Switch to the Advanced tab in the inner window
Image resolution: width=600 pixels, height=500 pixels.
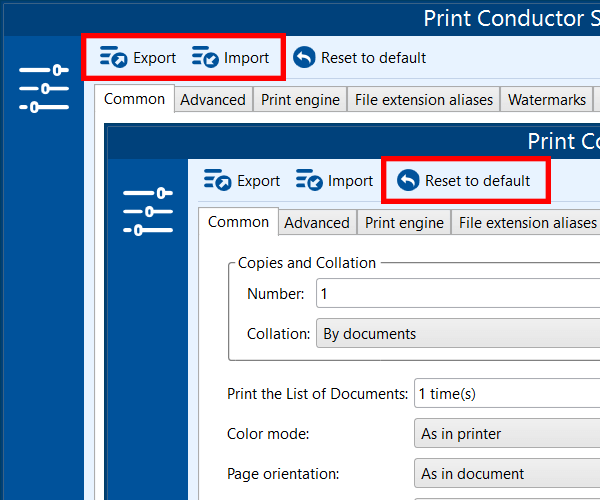click(317, 223)
